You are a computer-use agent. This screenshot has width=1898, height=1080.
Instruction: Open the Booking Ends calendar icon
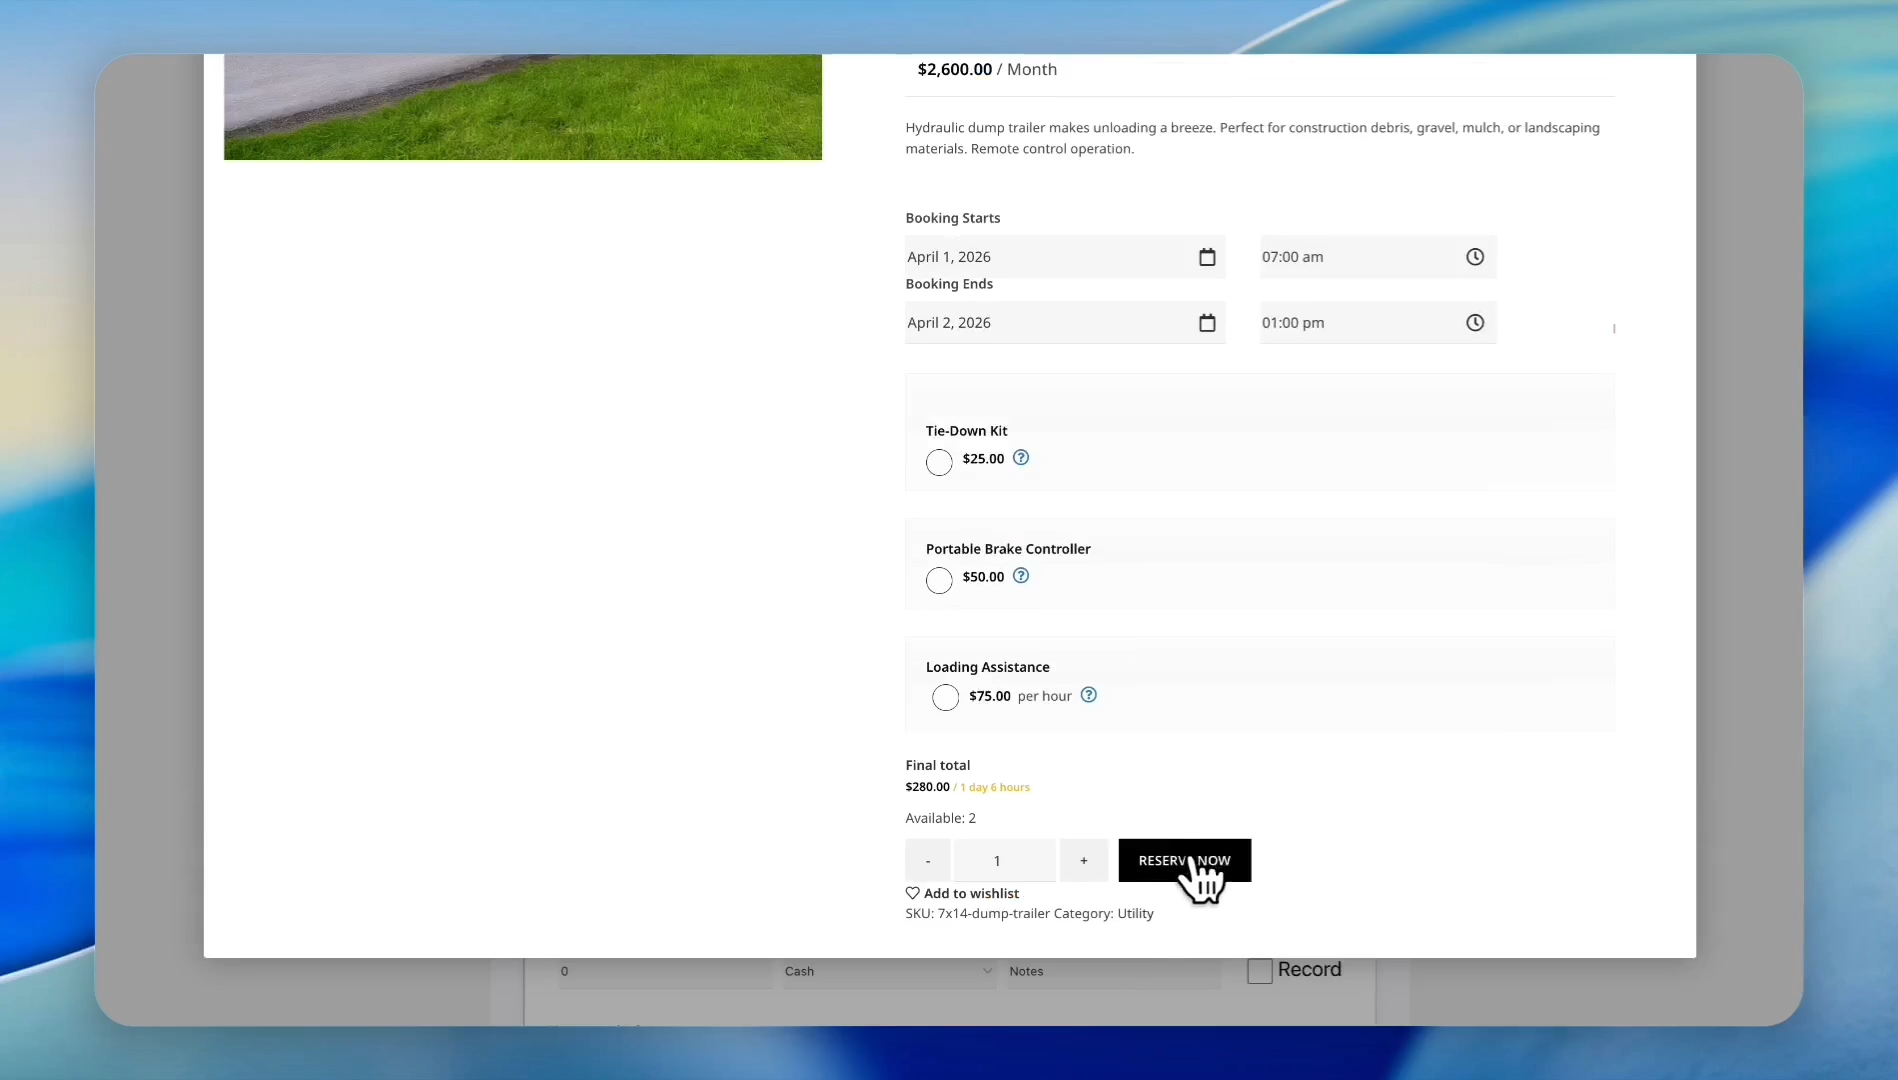point(1207,323)
